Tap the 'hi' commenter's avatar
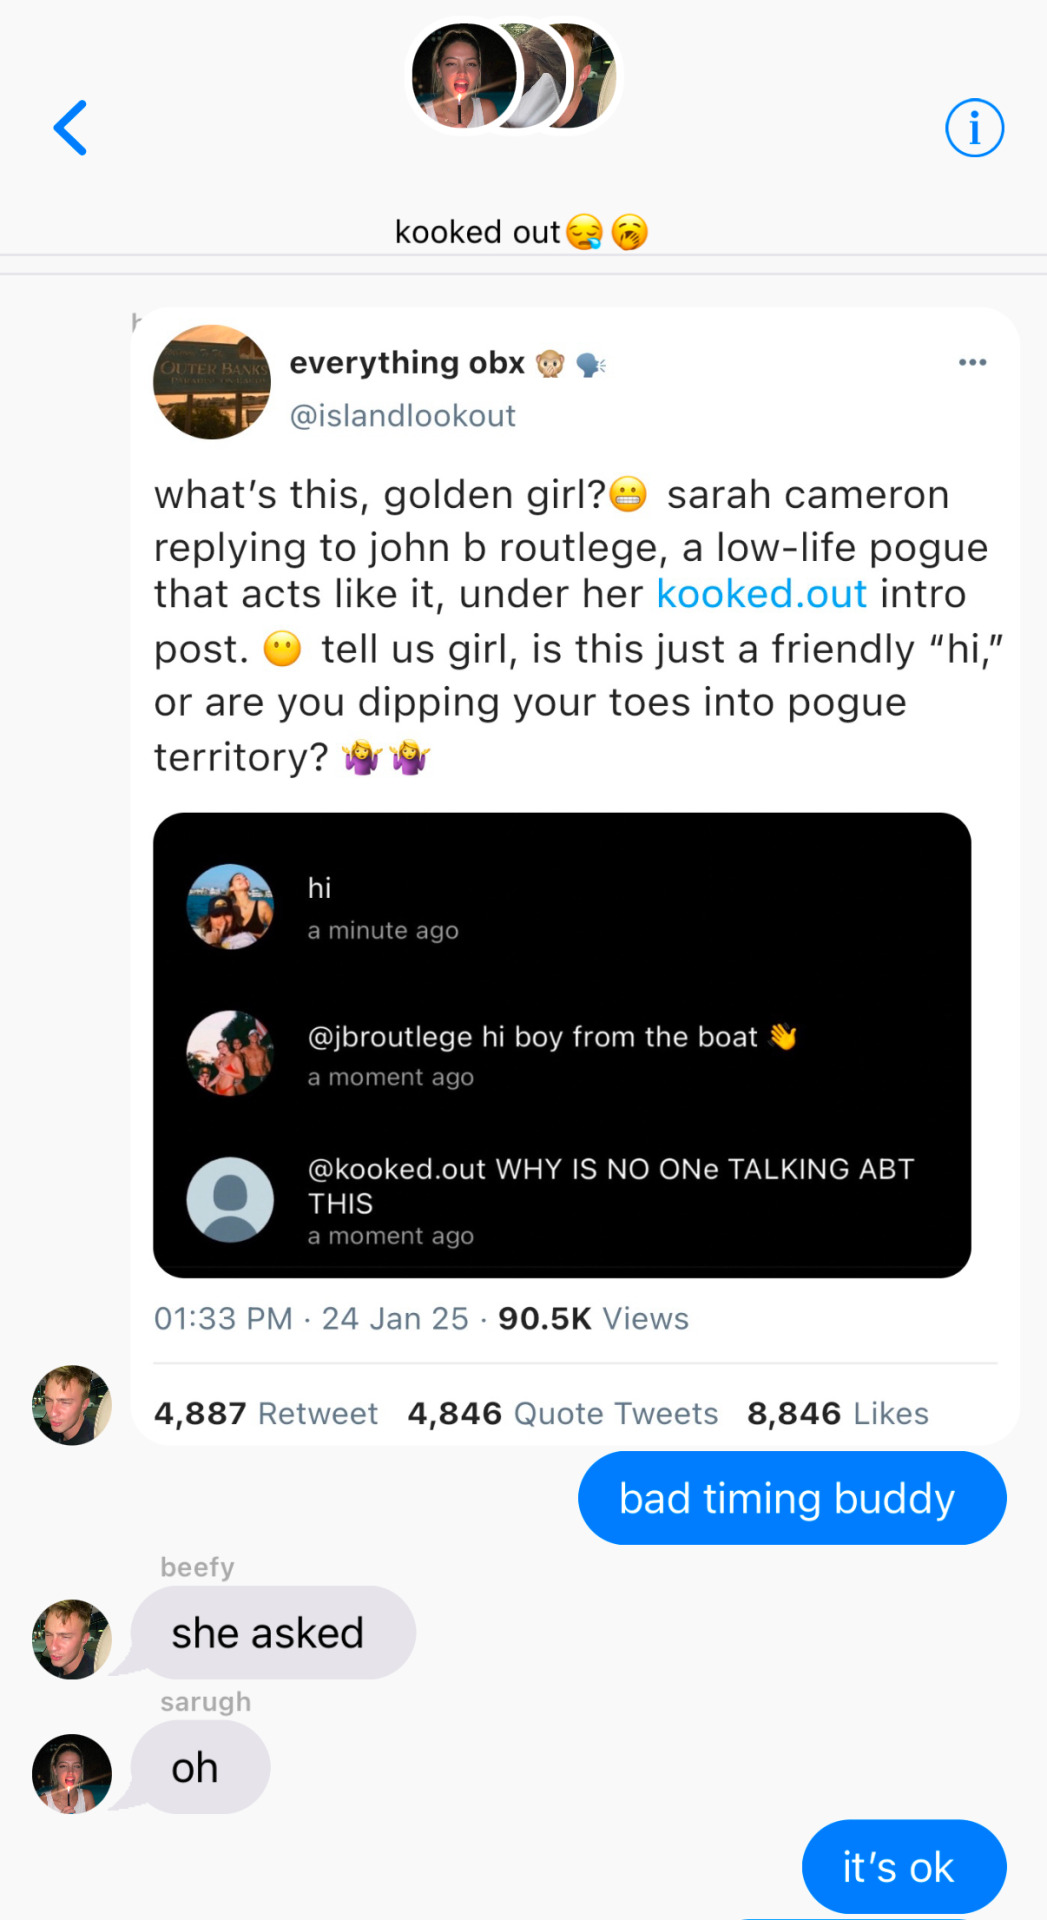The image size is (1047, 1920). coord(230,906)
